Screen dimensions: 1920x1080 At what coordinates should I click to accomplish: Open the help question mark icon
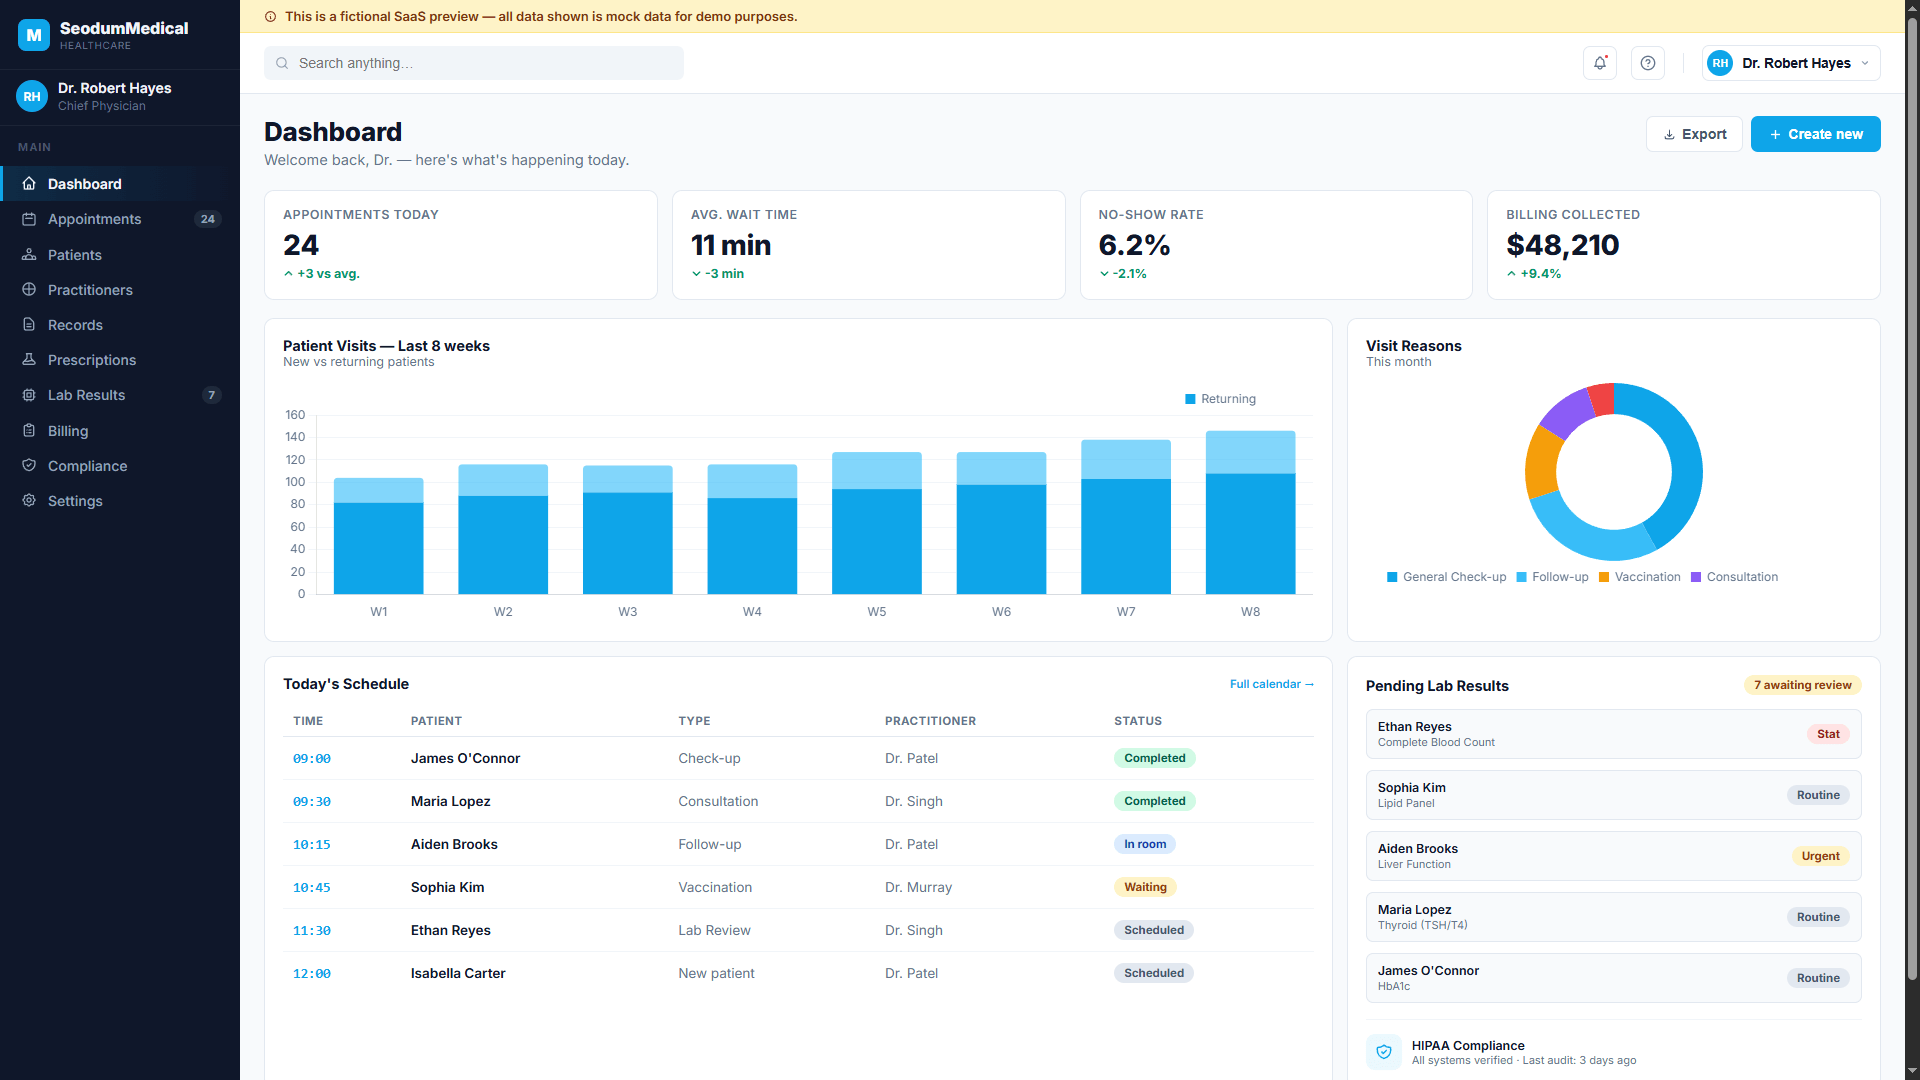(1648, 63)
